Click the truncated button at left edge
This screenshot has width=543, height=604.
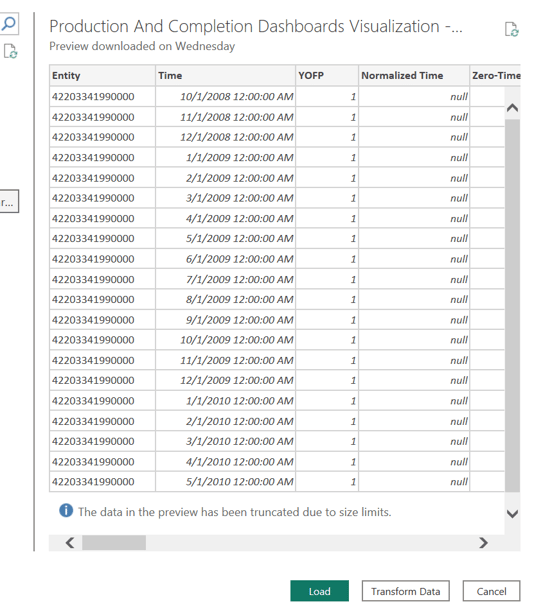(x=8, y=201)
